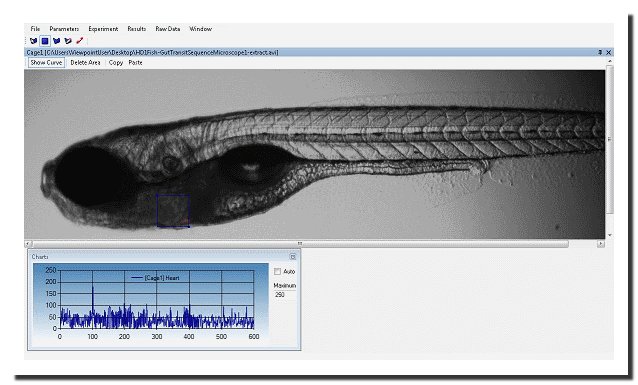Open the Raw Data menu
The image size is (638, 385).
168,29
